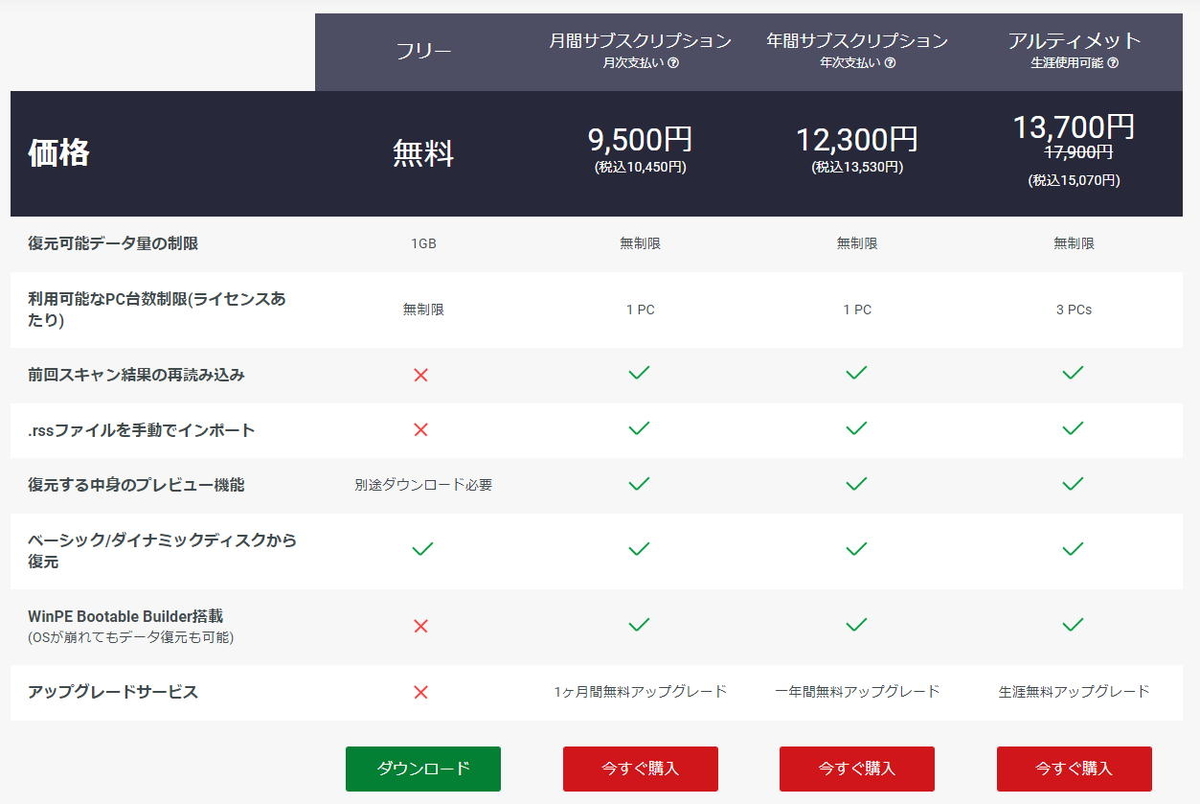
Task: Click the checkmark under 月間サブスクリプション for preview feature
Action: [639, 483]
